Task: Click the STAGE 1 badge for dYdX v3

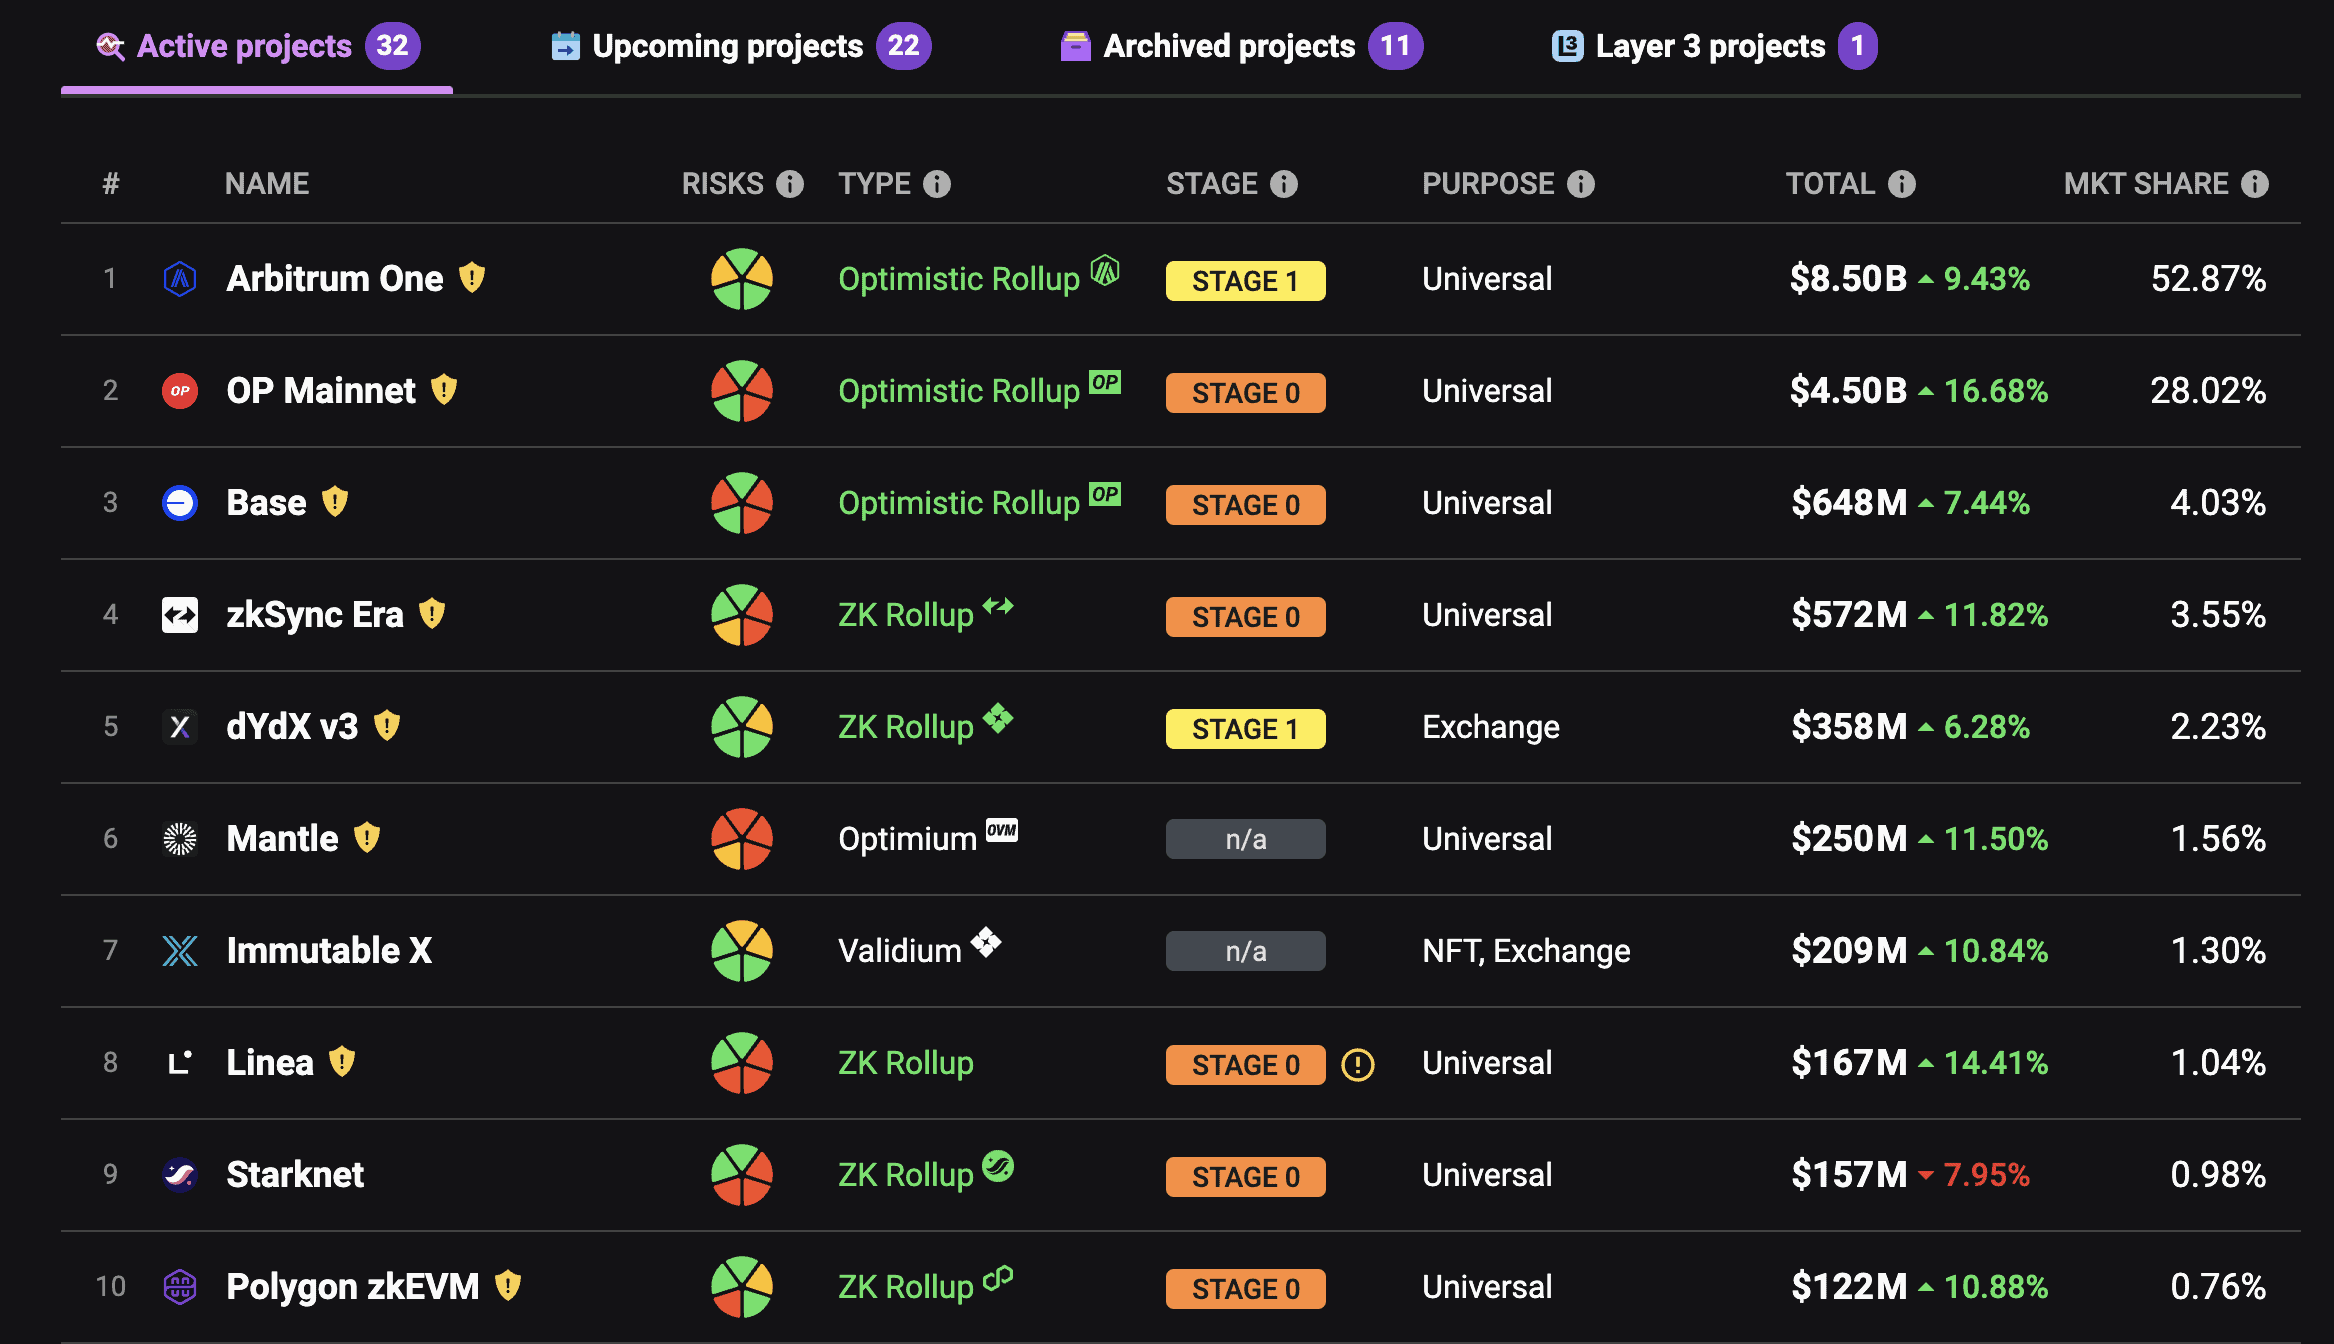Action: click(1245, 729)
